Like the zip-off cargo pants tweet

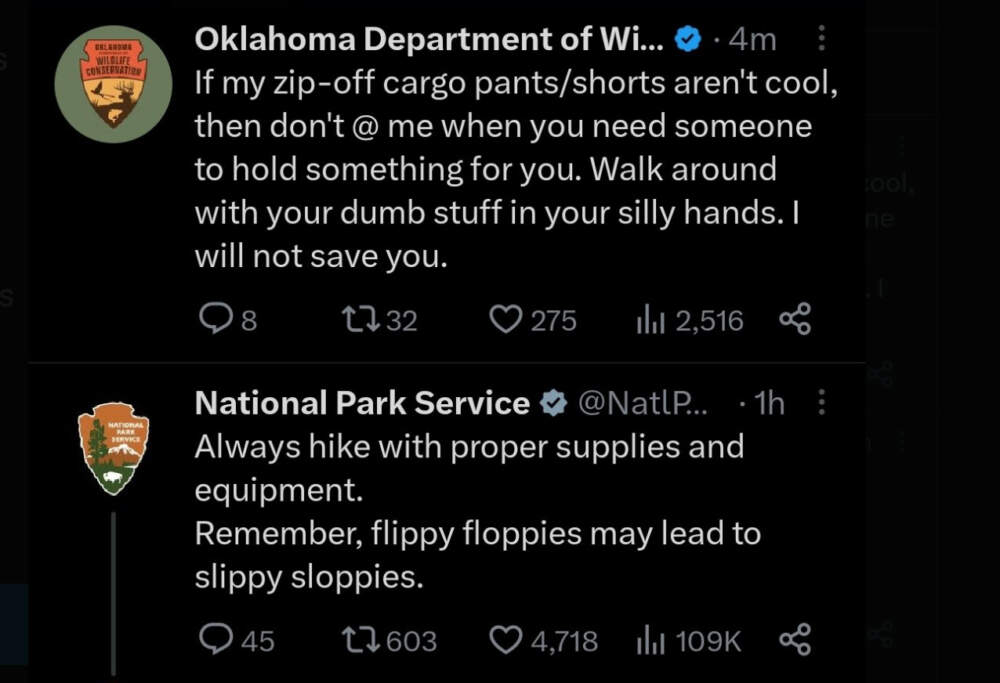(507, 320)
